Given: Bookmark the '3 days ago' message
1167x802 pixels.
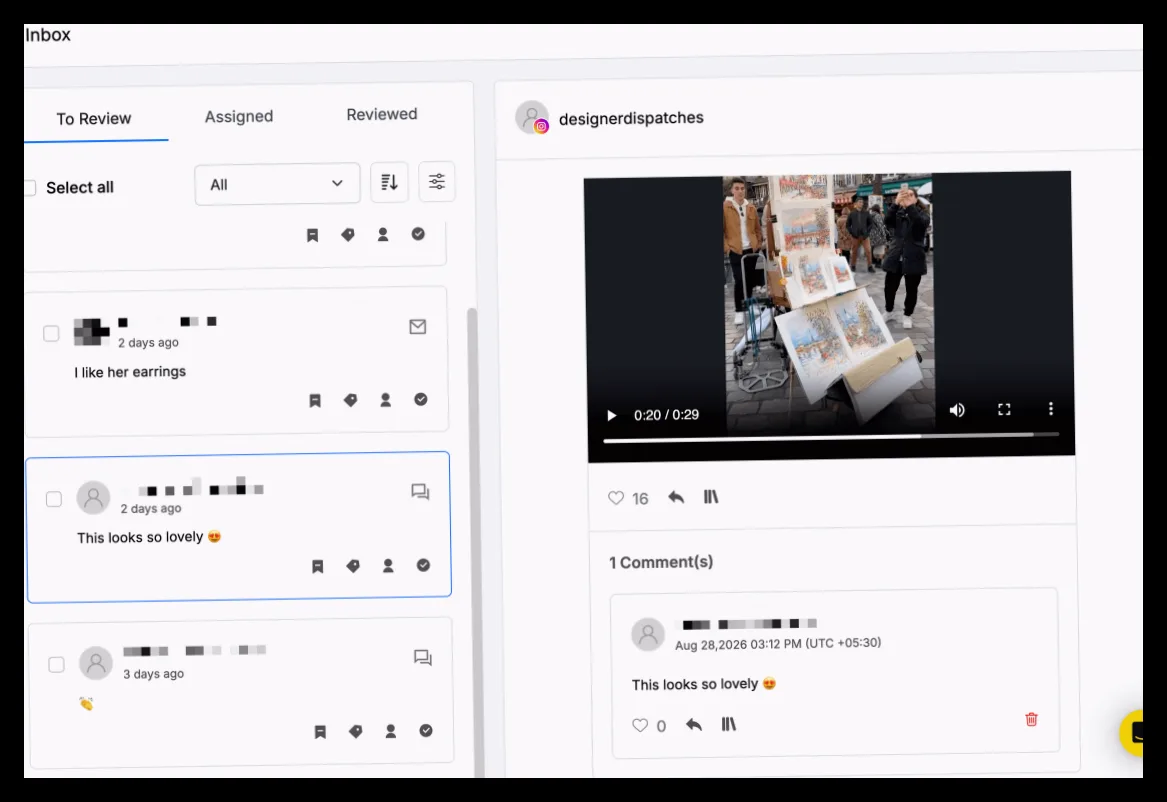Looking at the screenshot, I should click(x=320, y=732).
